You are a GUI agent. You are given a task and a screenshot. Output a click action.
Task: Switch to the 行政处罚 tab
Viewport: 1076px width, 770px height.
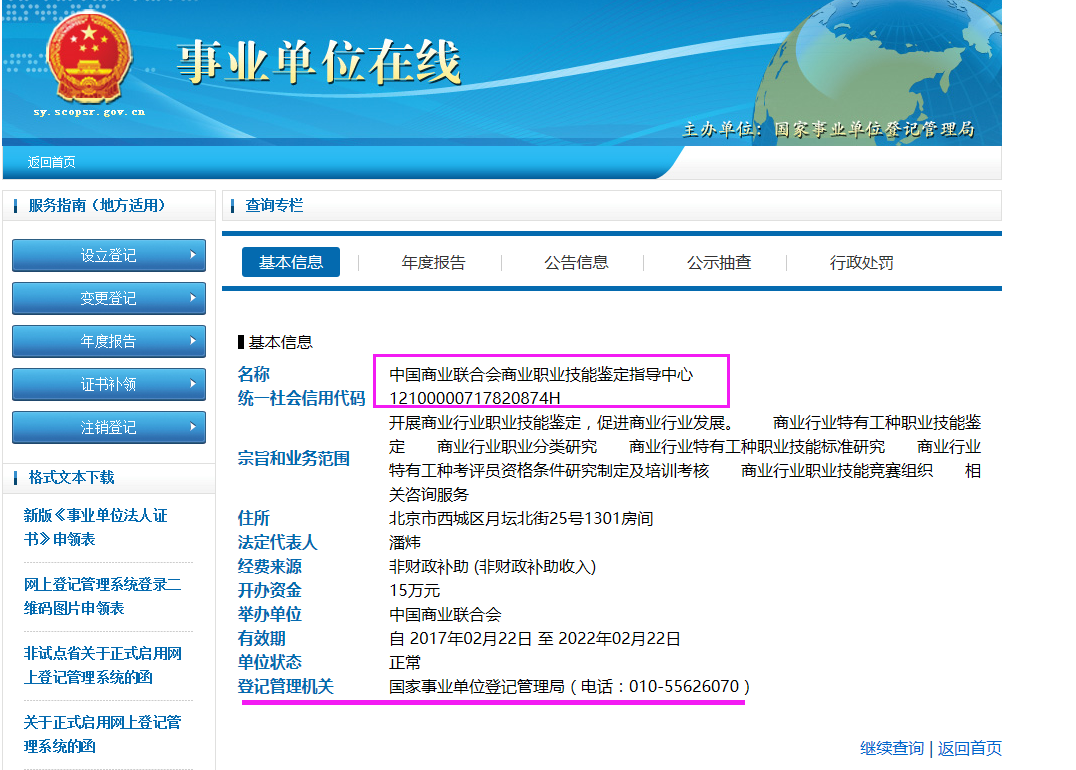point(862,263)
